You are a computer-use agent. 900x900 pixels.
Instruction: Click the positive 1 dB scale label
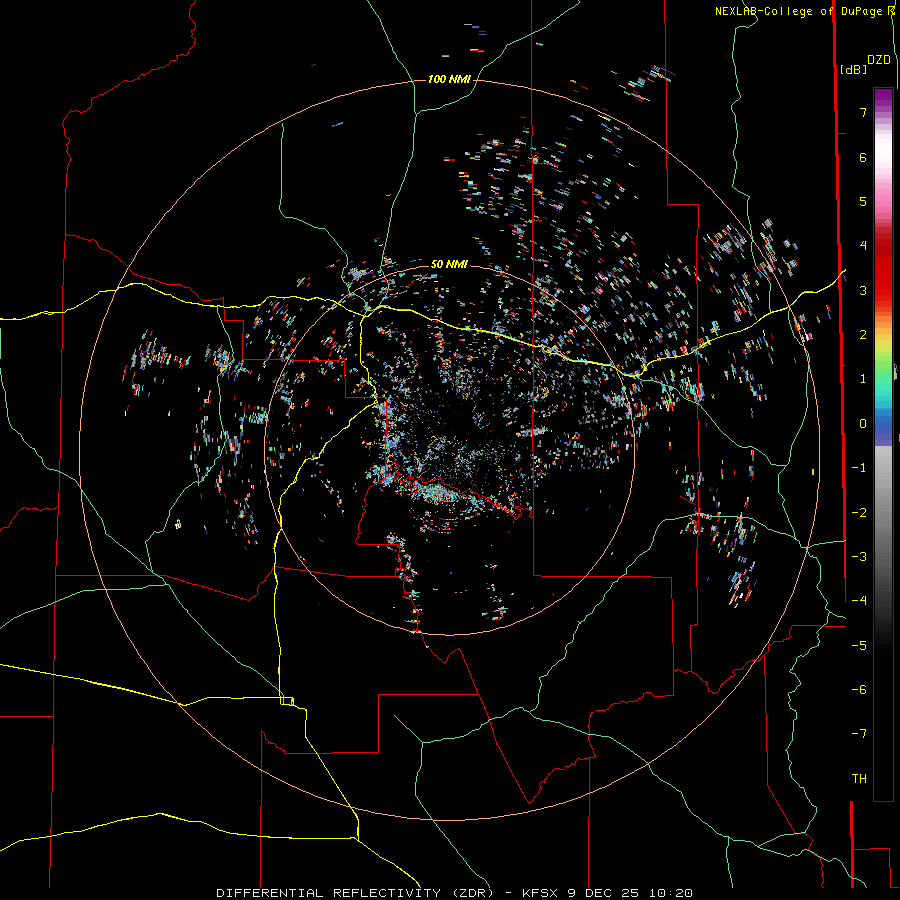click(x=863, y=379)
